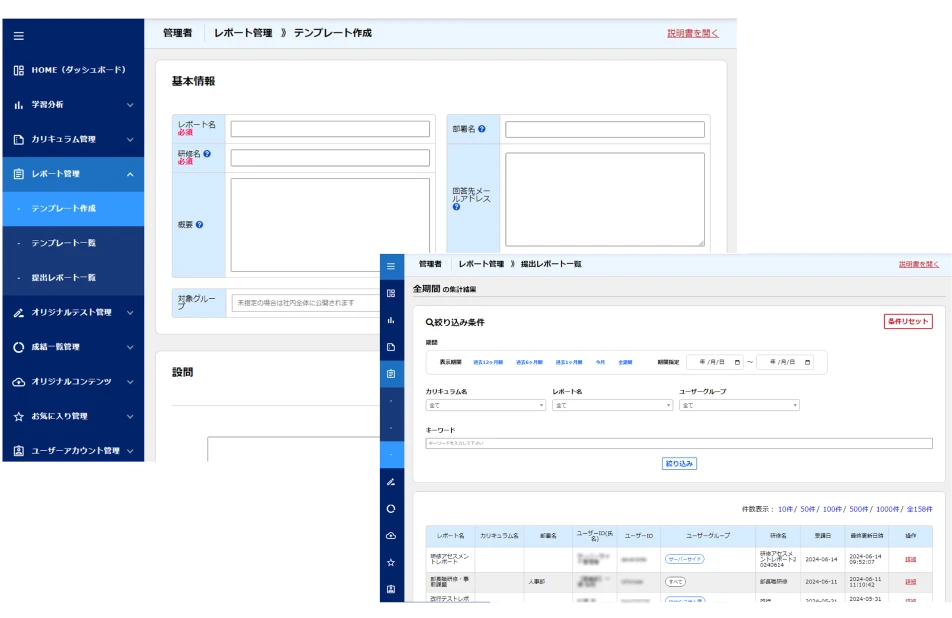Collapse the レポート管理 sidebar section
The image size is (952, 618).
point(130,174)
